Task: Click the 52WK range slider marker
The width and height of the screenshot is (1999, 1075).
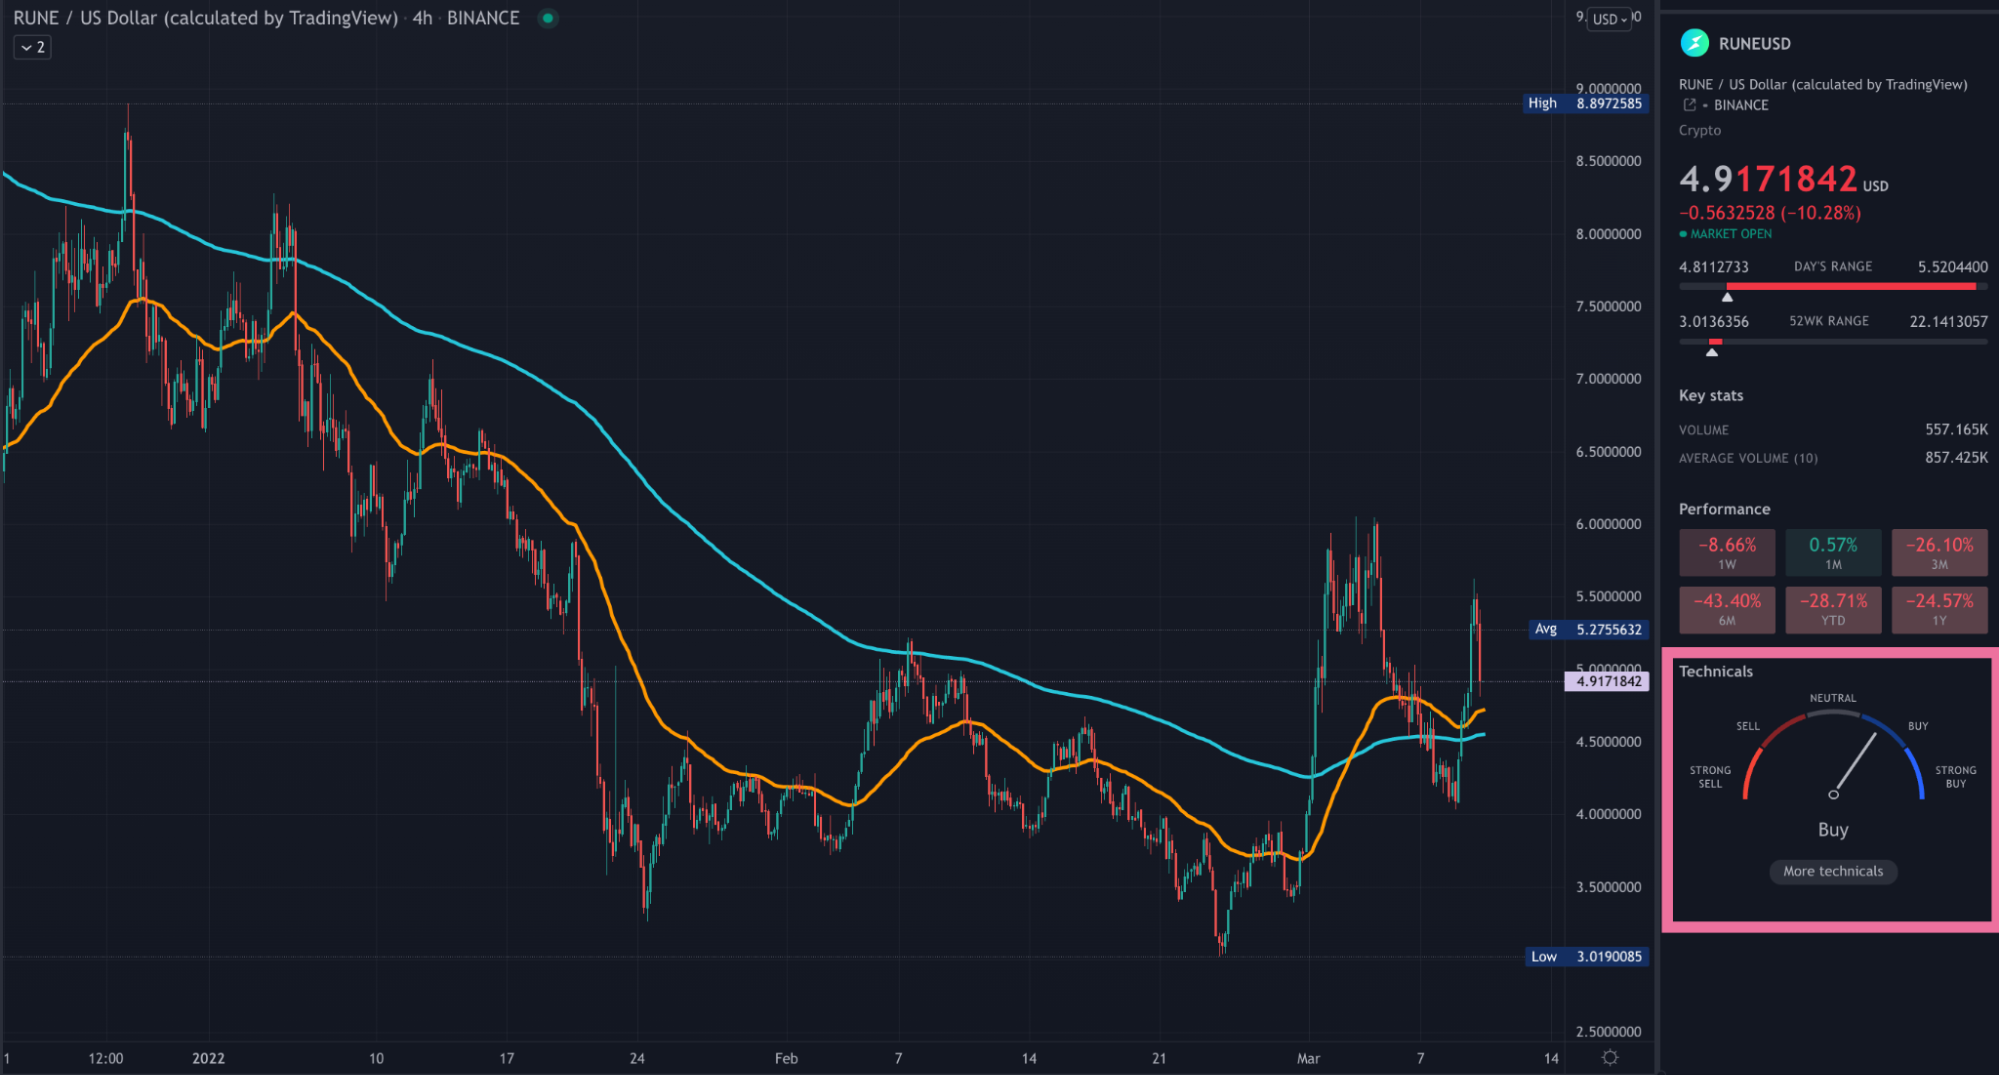Action: pyautogui.click(x=1712, y=352)
